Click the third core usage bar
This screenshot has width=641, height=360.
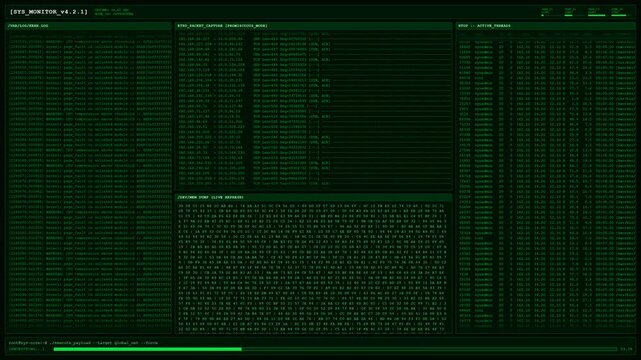tap(598, 15)
